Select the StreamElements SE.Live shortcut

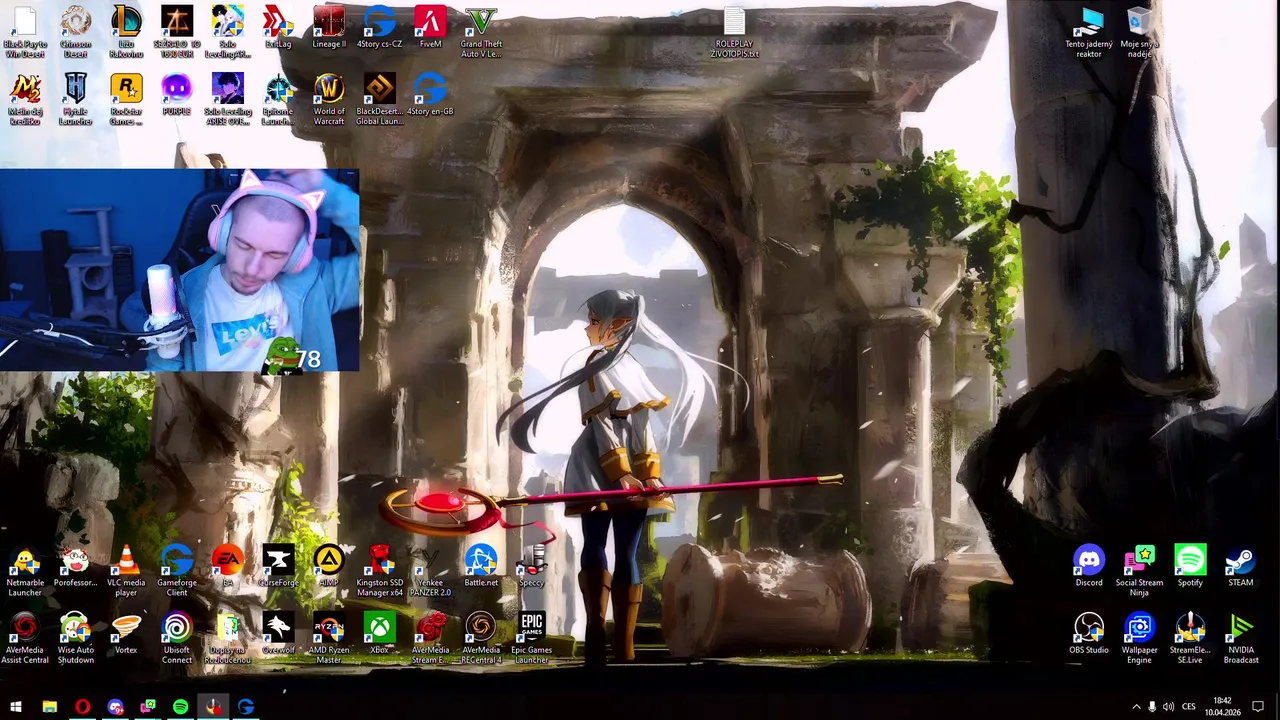click(1190, 639)
